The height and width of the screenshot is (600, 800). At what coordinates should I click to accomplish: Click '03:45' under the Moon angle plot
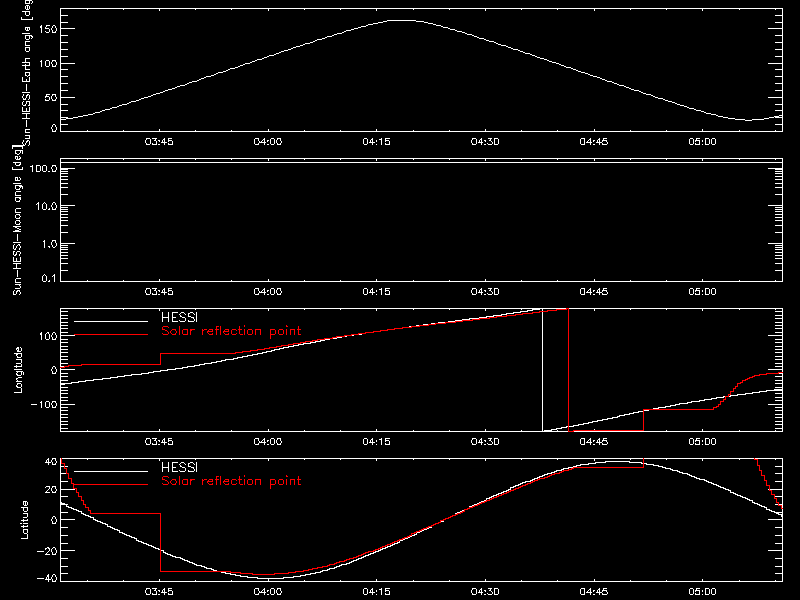click(x=159, y=292)
